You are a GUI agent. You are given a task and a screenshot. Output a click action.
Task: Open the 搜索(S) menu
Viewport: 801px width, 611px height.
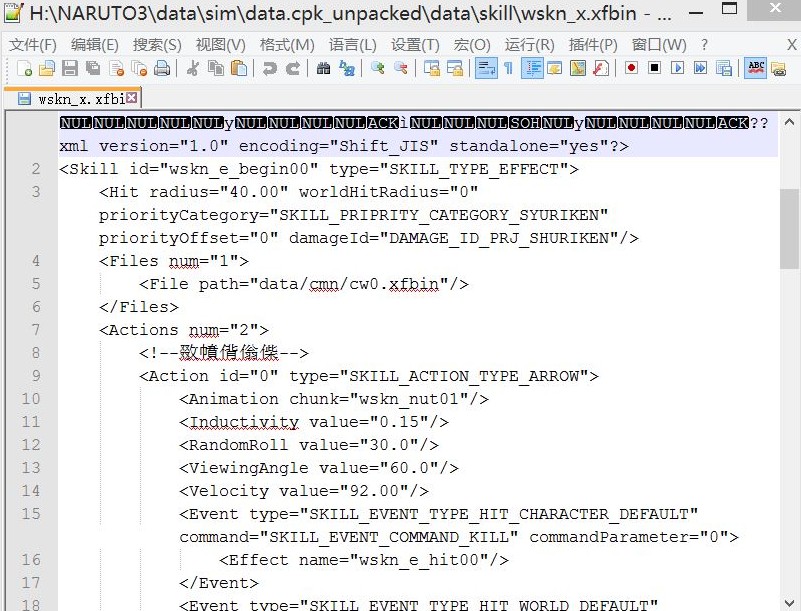[157, 45]
